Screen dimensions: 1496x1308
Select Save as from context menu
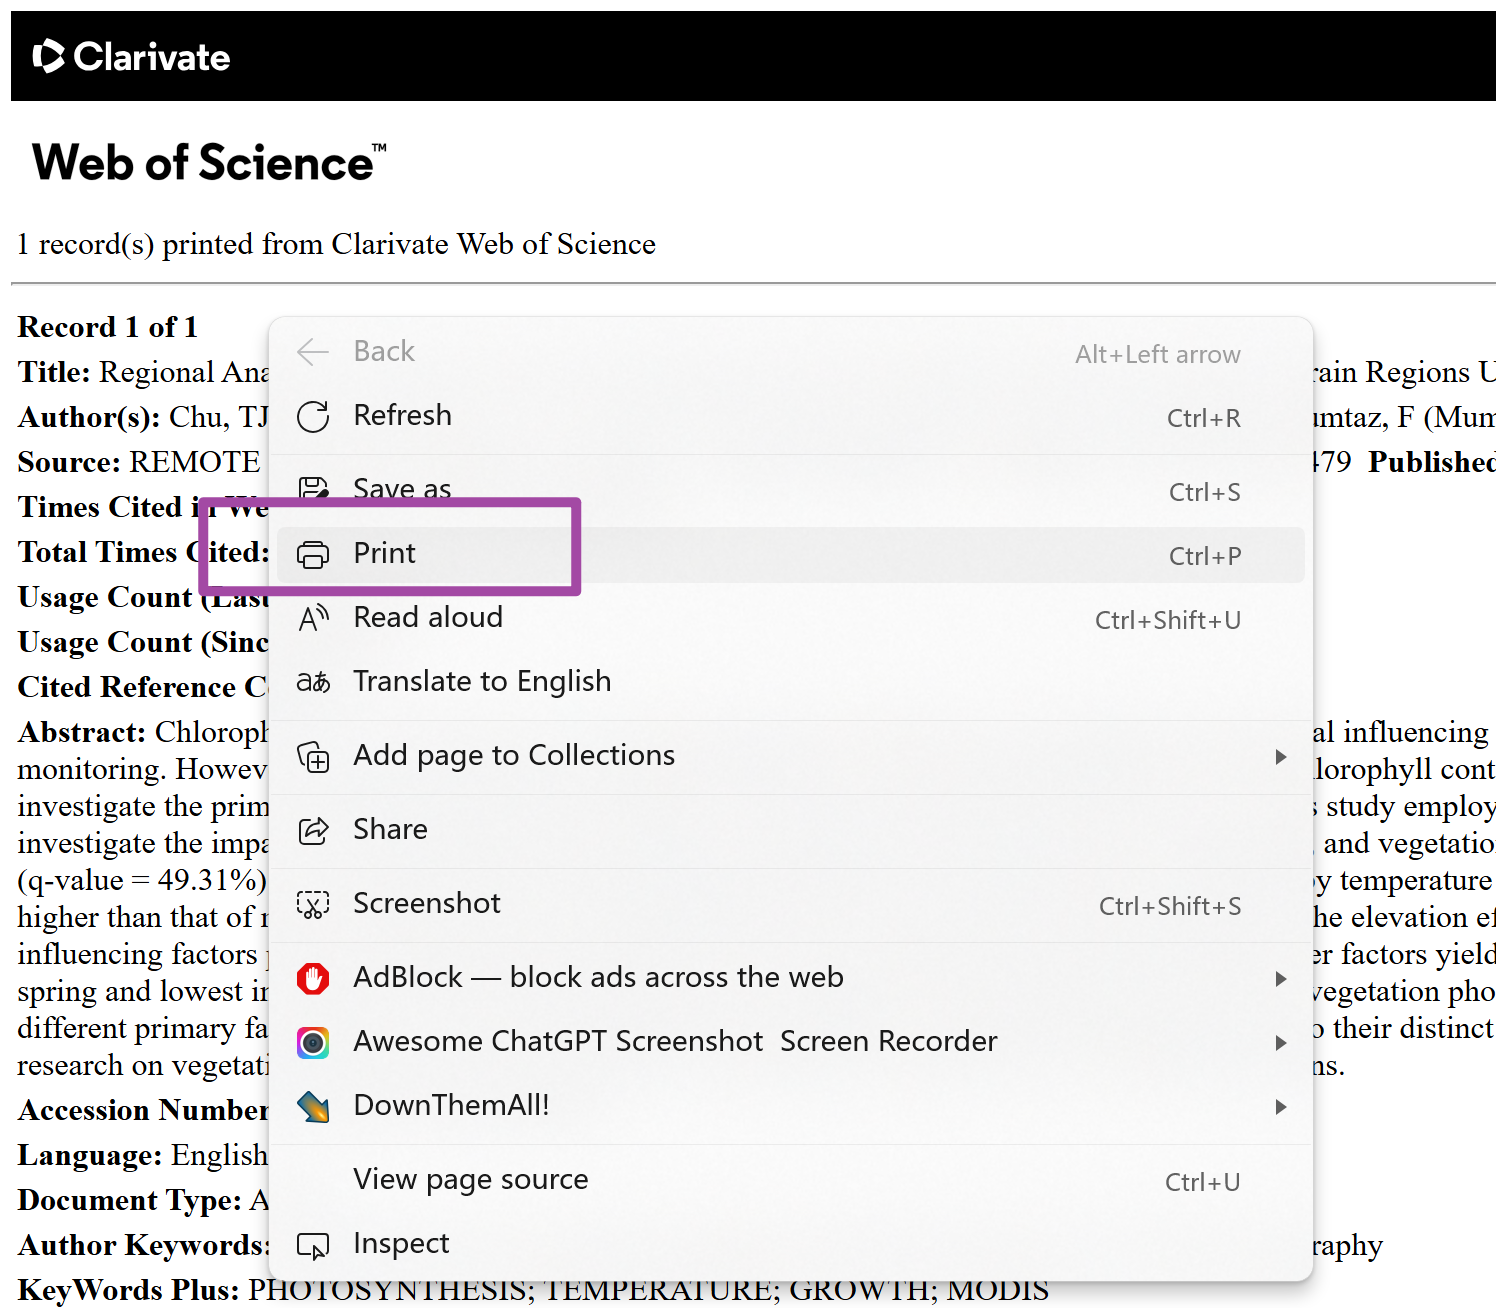402,489
